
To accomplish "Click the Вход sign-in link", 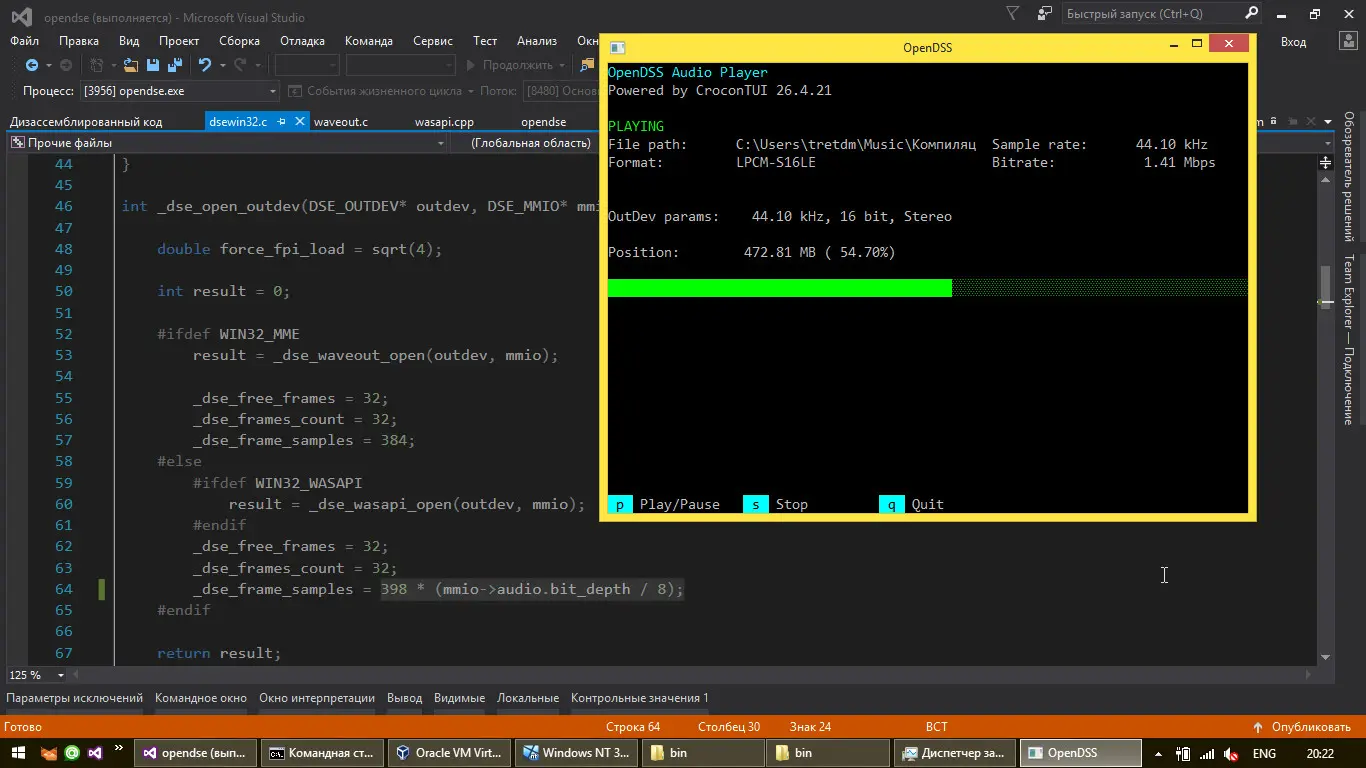I will pyautogui.click(x=1294, y=42).
